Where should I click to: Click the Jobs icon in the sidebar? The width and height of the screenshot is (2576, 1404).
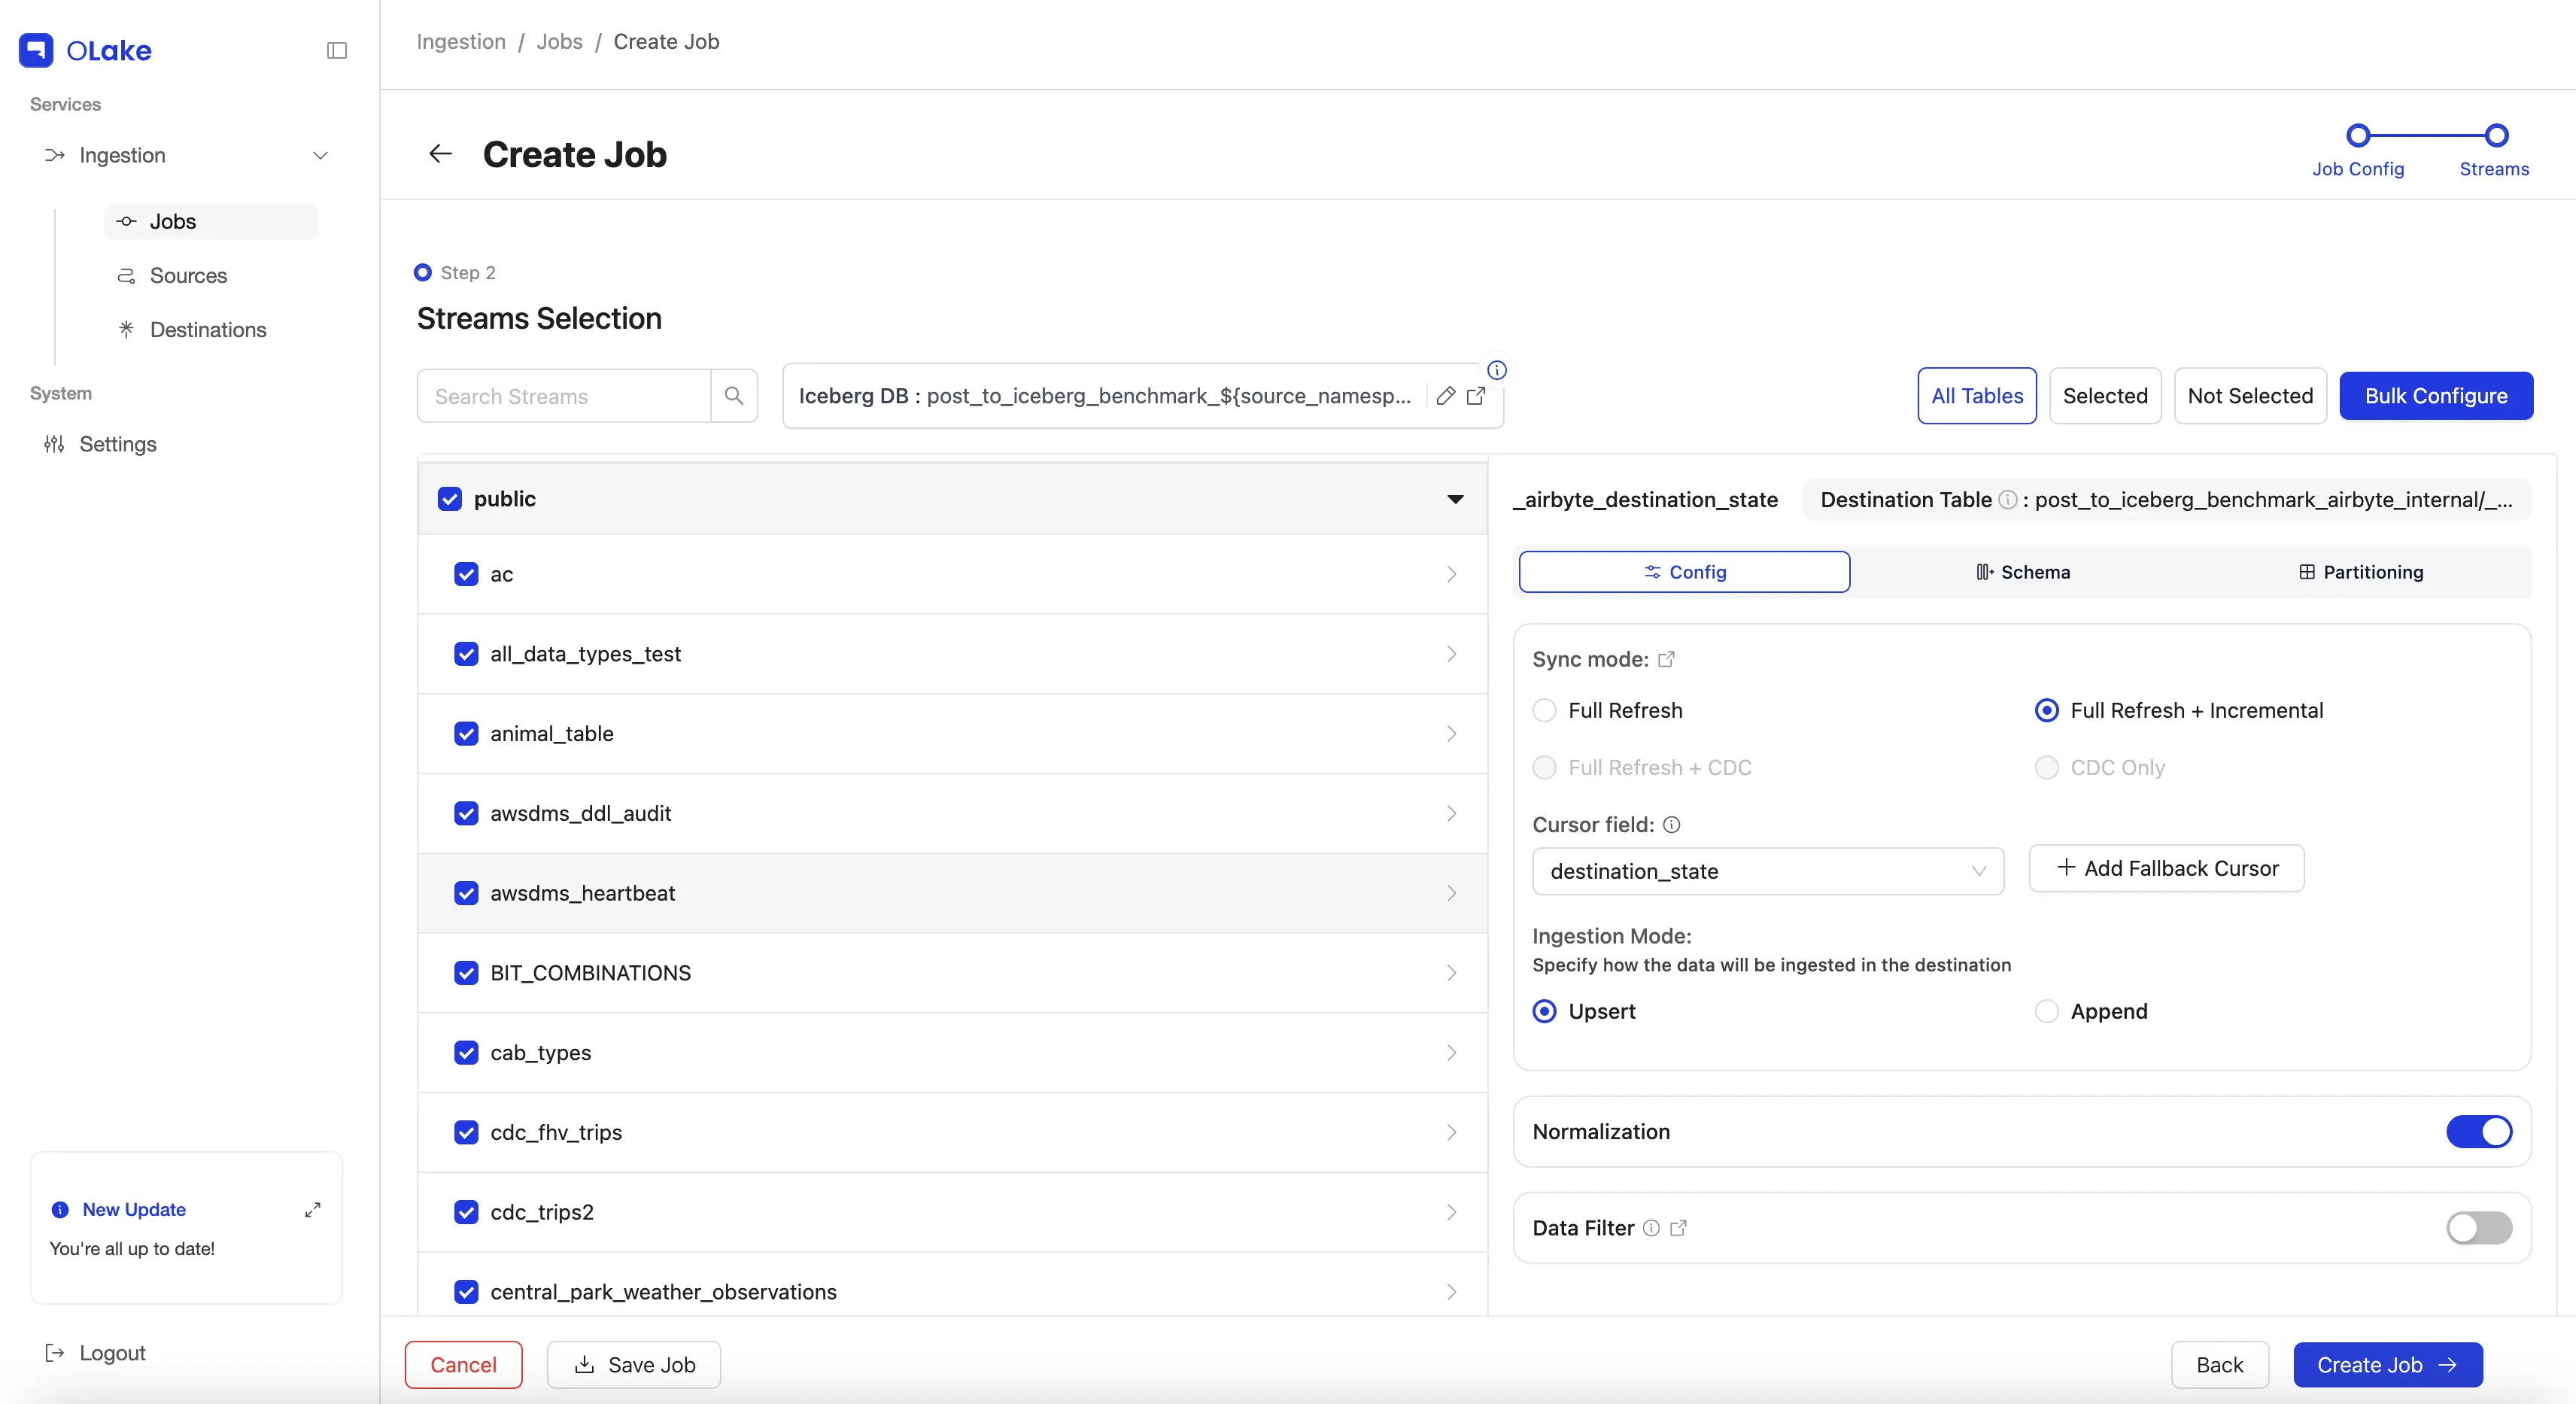tap(126, 222)
